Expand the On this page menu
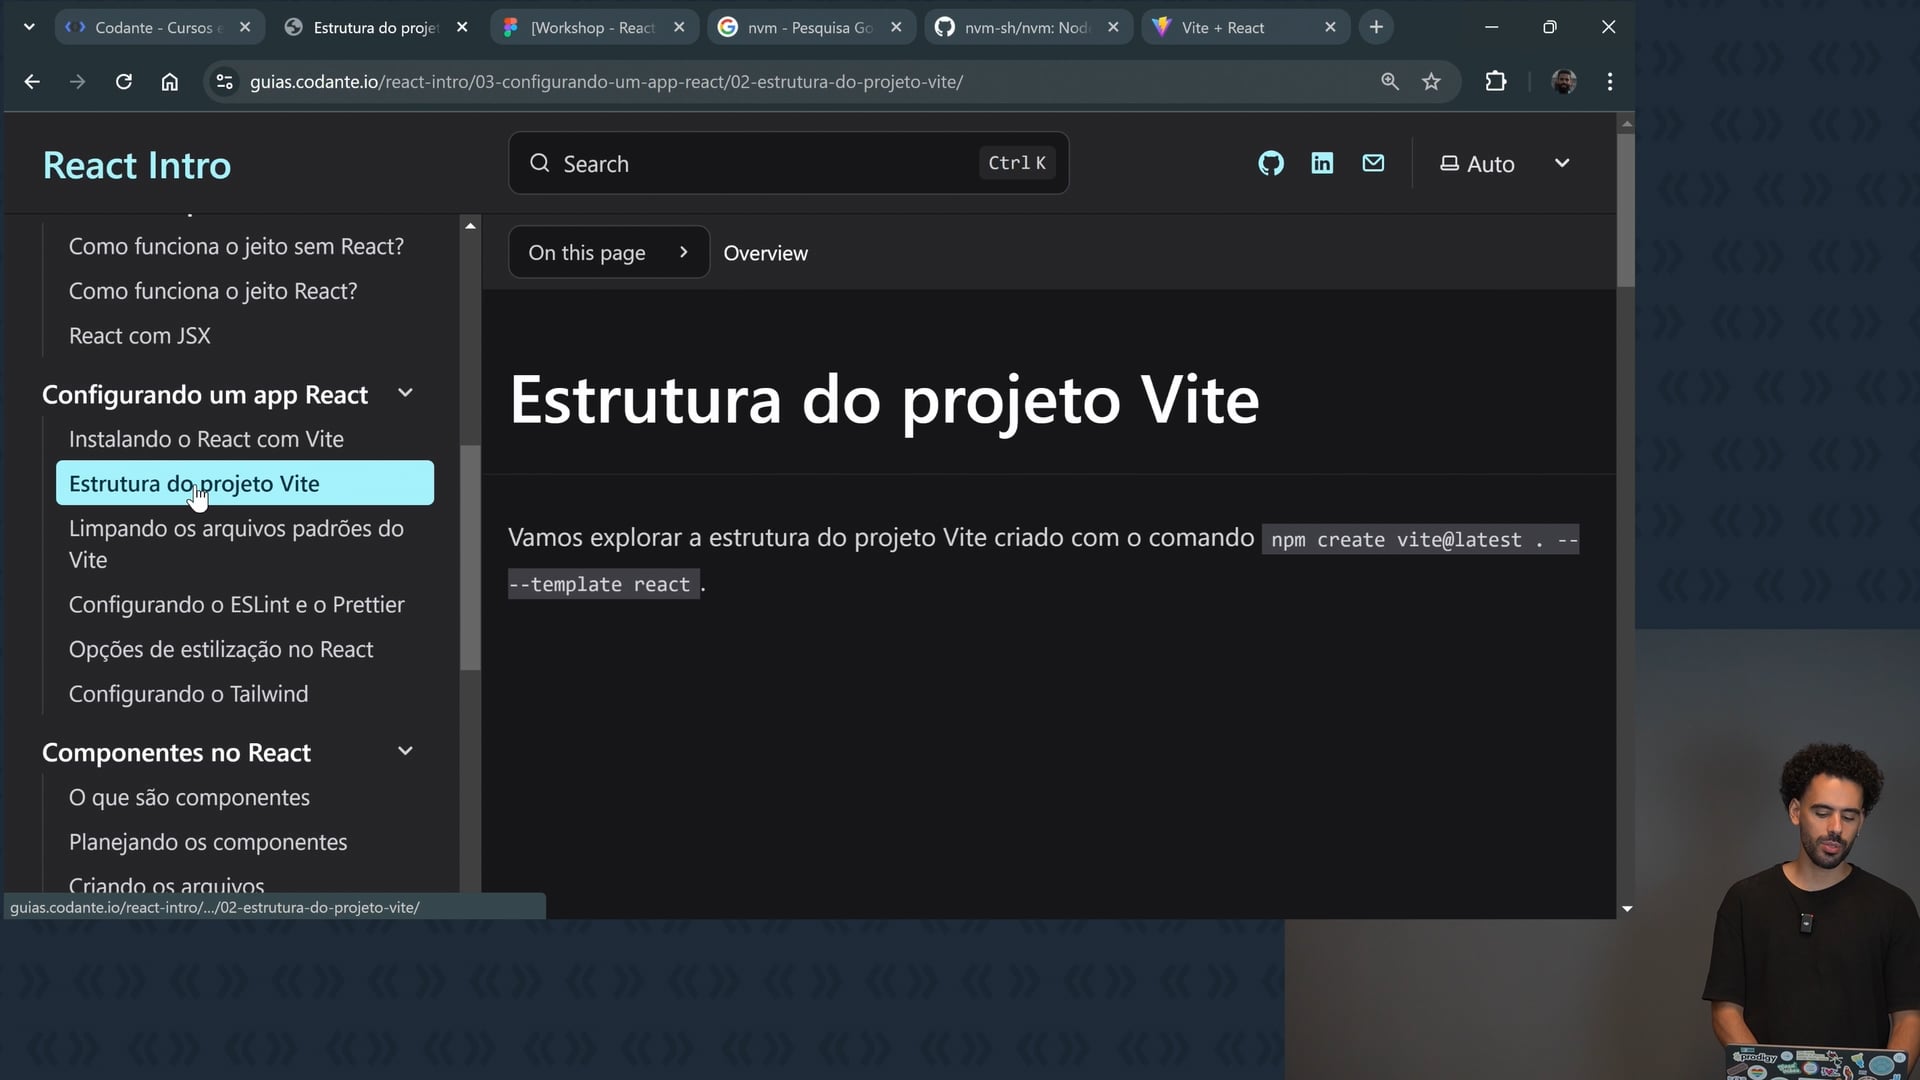This screenshot has height=1080, width=1920. coord(608,253)
